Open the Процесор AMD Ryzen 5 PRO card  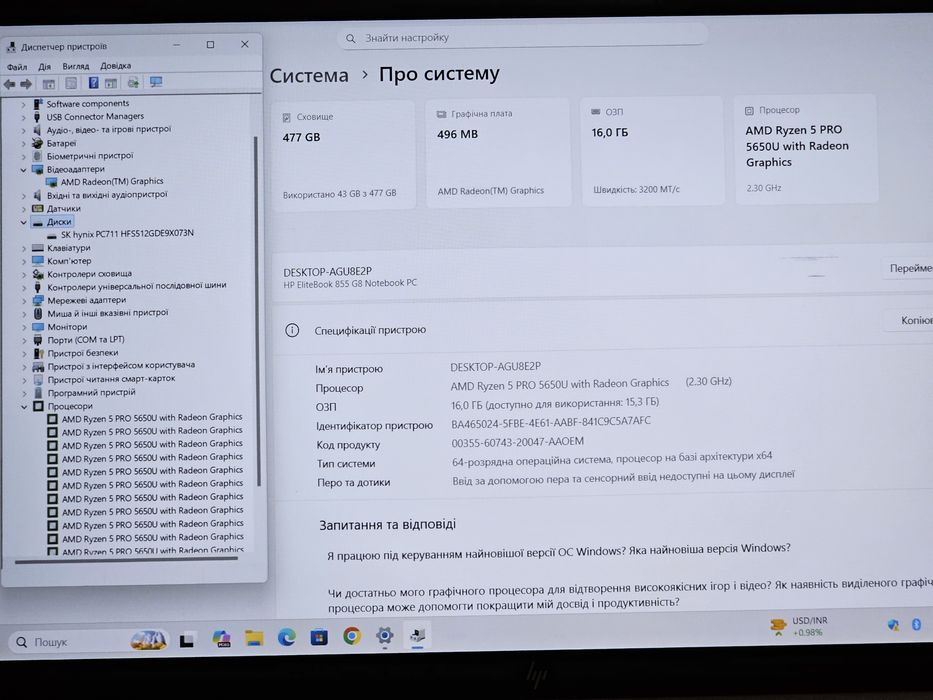806,149
